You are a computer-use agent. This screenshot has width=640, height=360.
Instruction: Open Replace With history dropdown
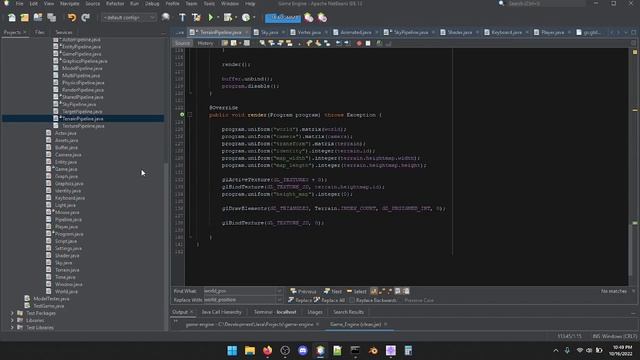279,300
